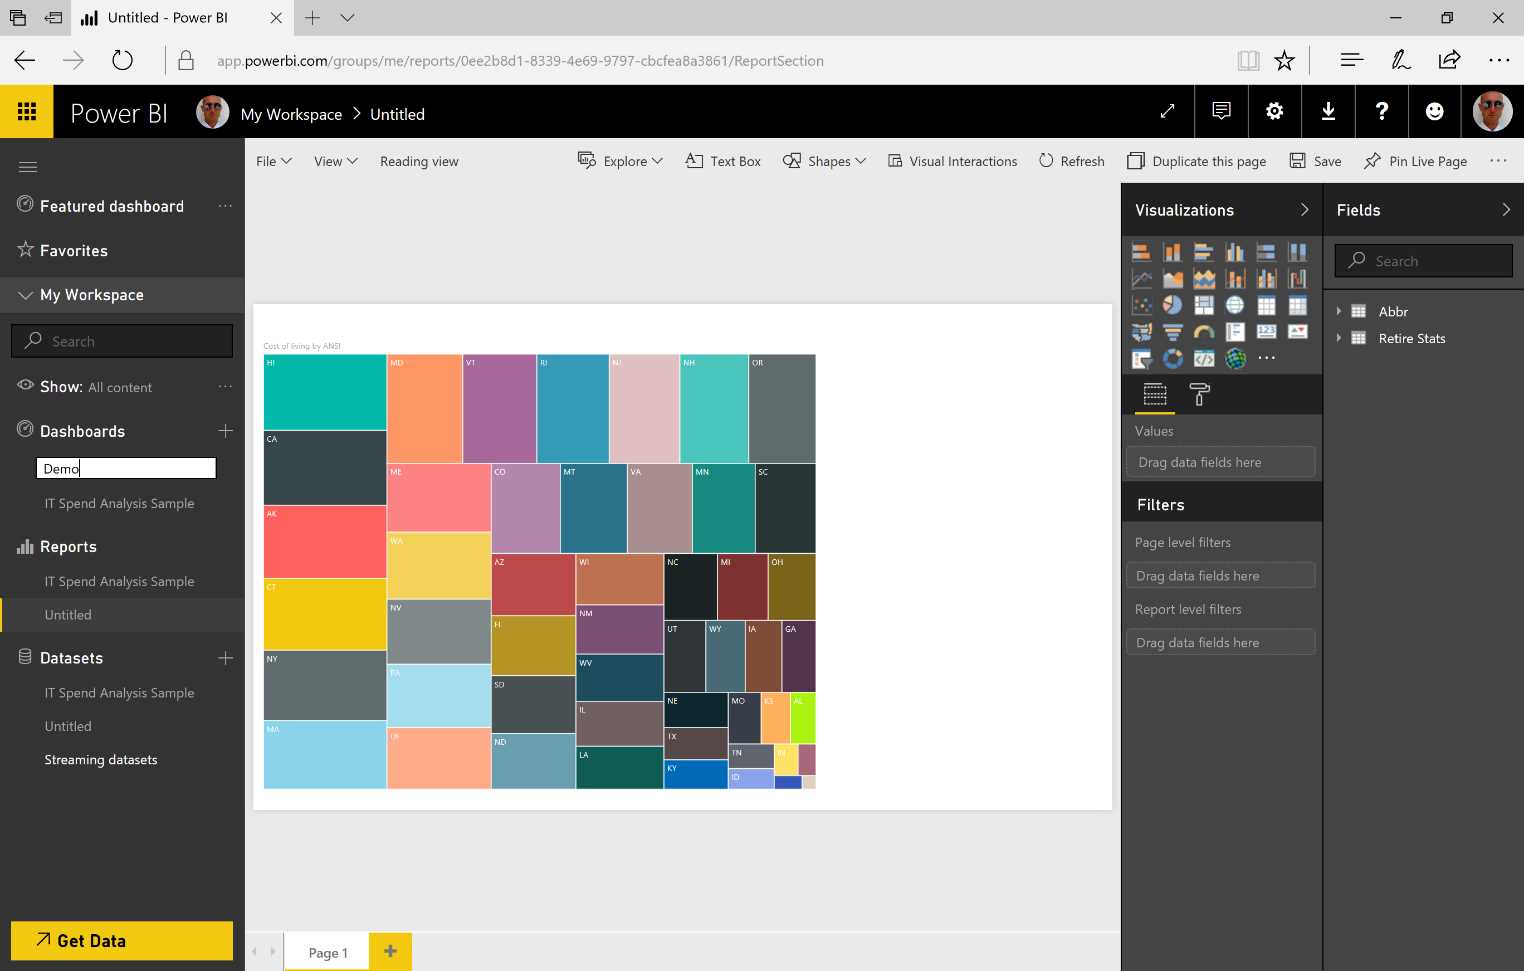Open the File menu
Viewport: 1524px width, 971px height.
click(272, 161)
